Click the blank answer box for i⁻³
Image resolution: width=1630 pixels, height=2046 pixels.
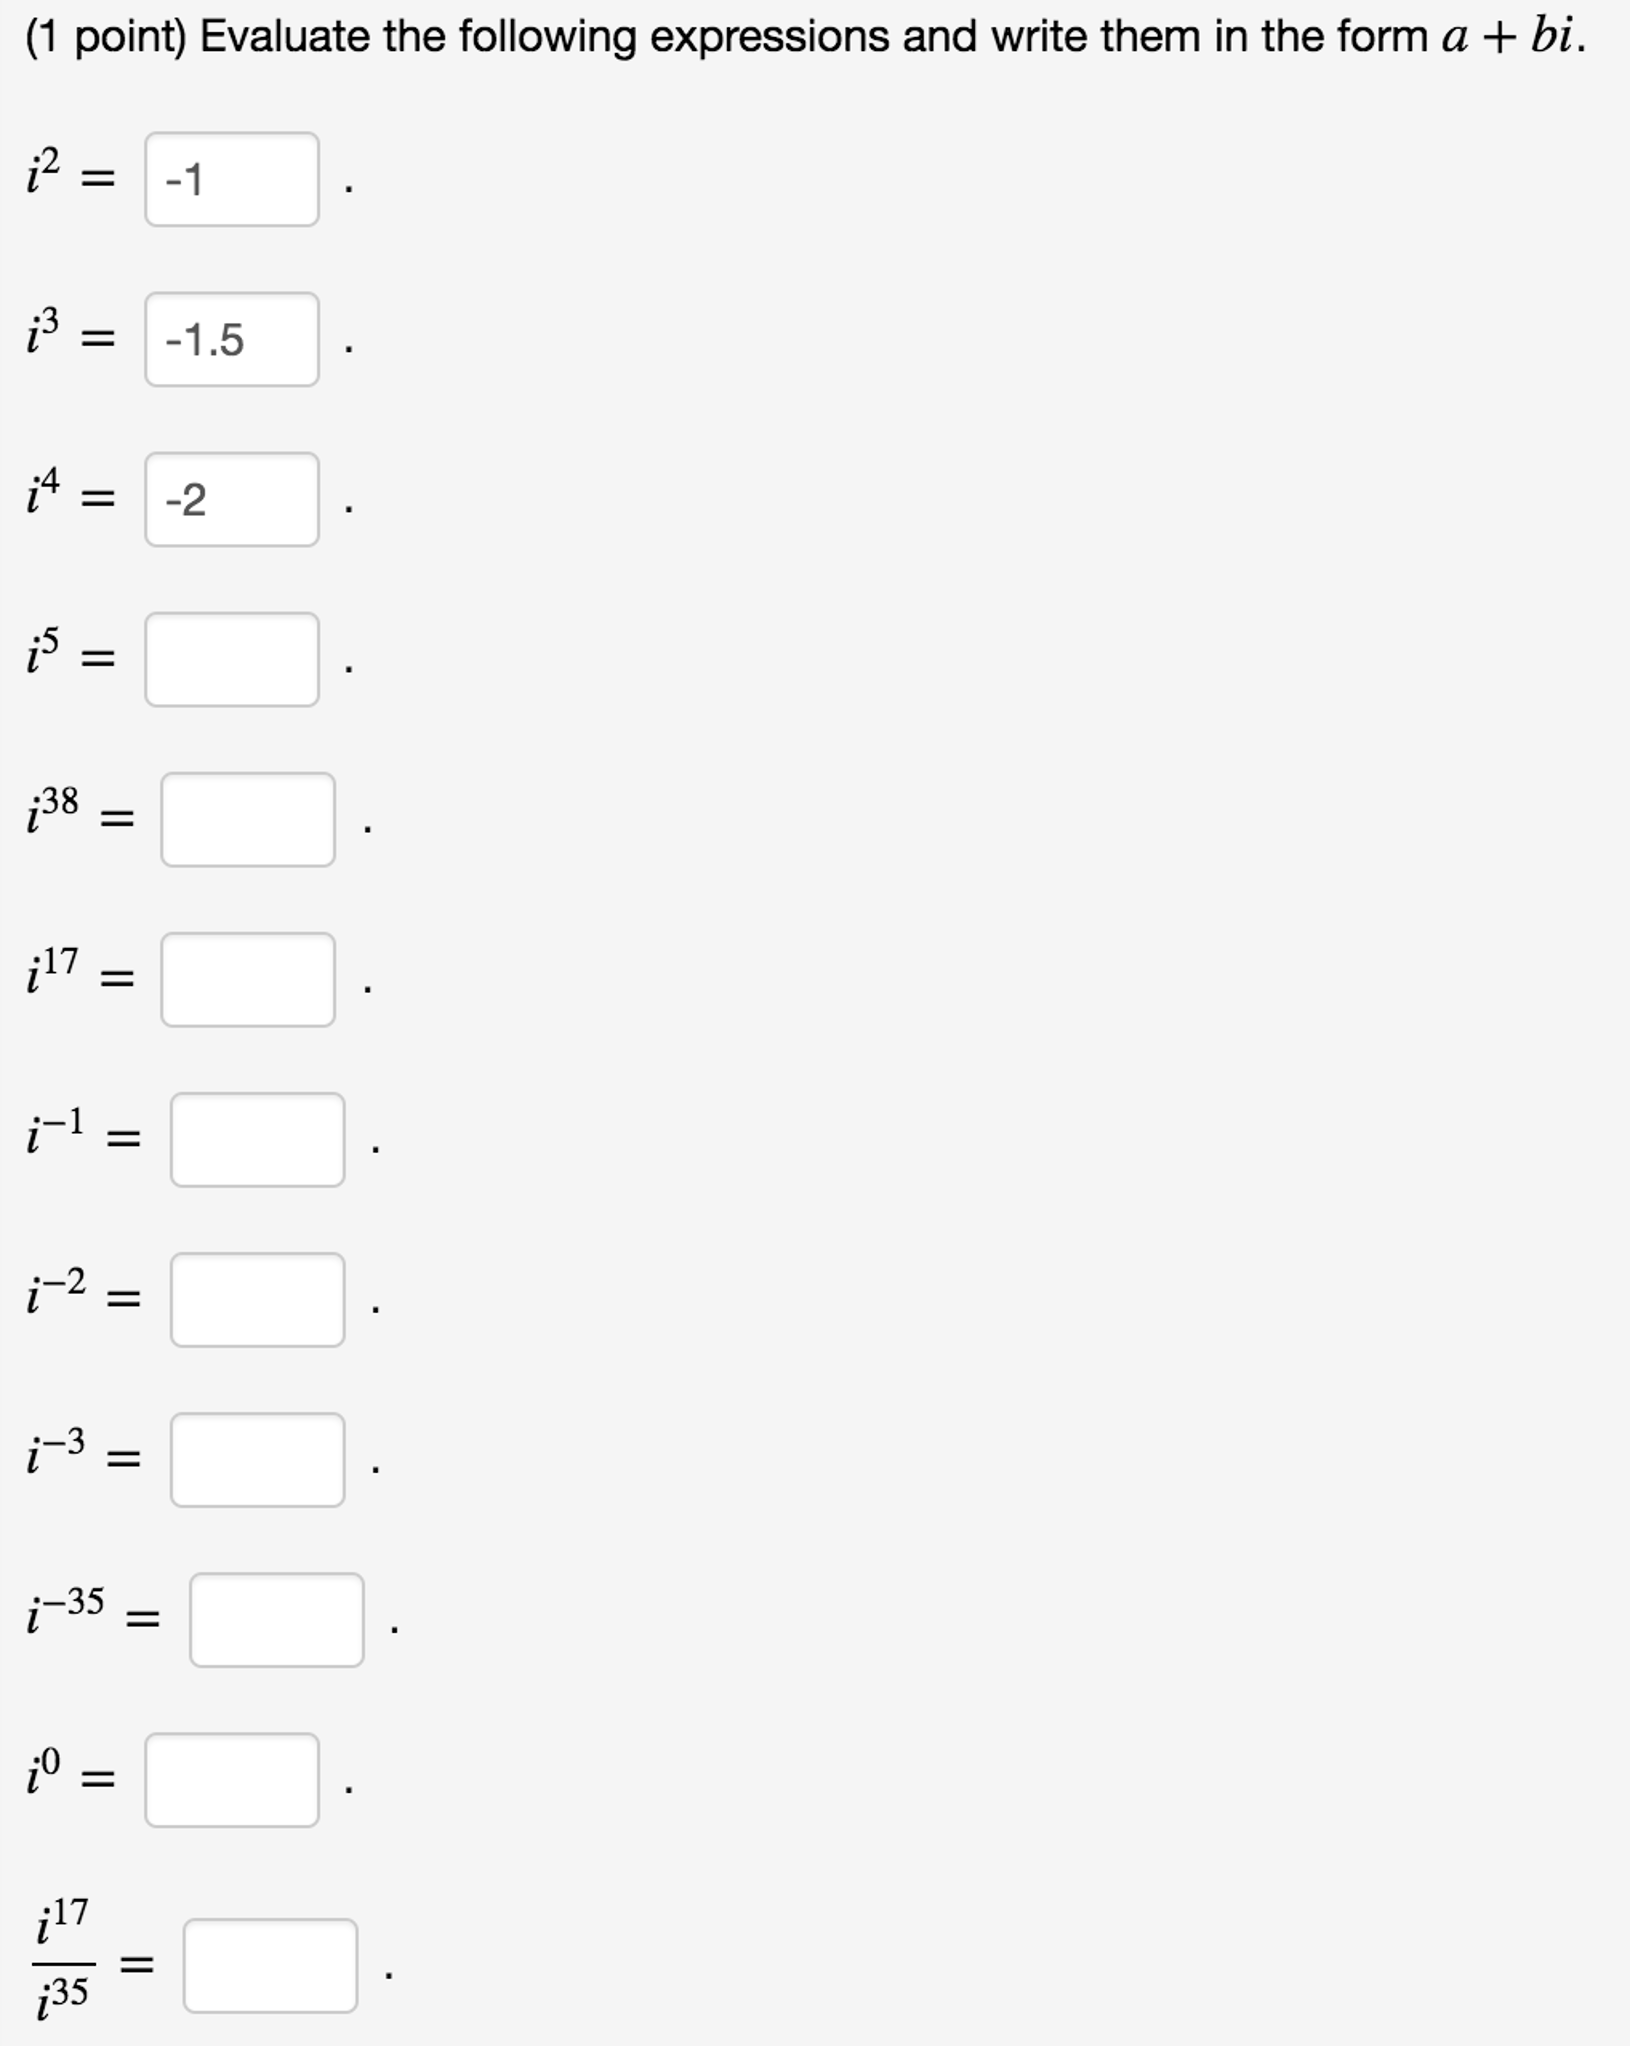point(258,1459)
